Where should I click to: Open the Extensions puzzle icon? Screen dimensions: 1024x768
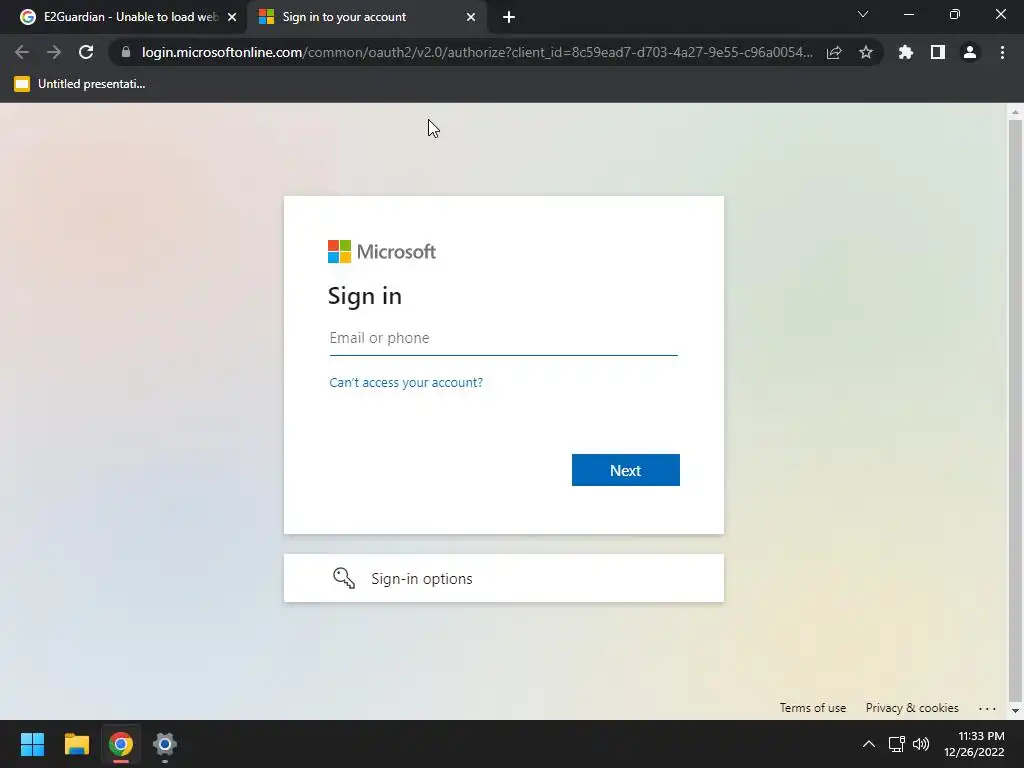[906, 52]
